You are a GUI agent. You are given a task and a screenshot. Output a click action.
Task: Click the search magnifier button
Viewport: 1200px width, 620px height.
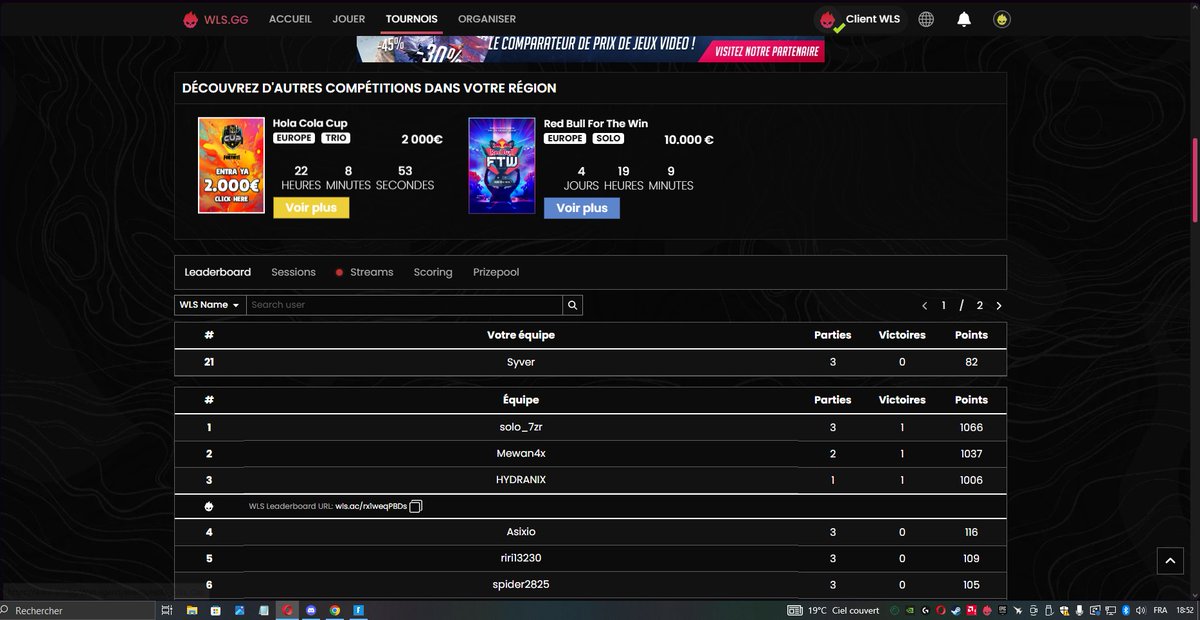572,305
